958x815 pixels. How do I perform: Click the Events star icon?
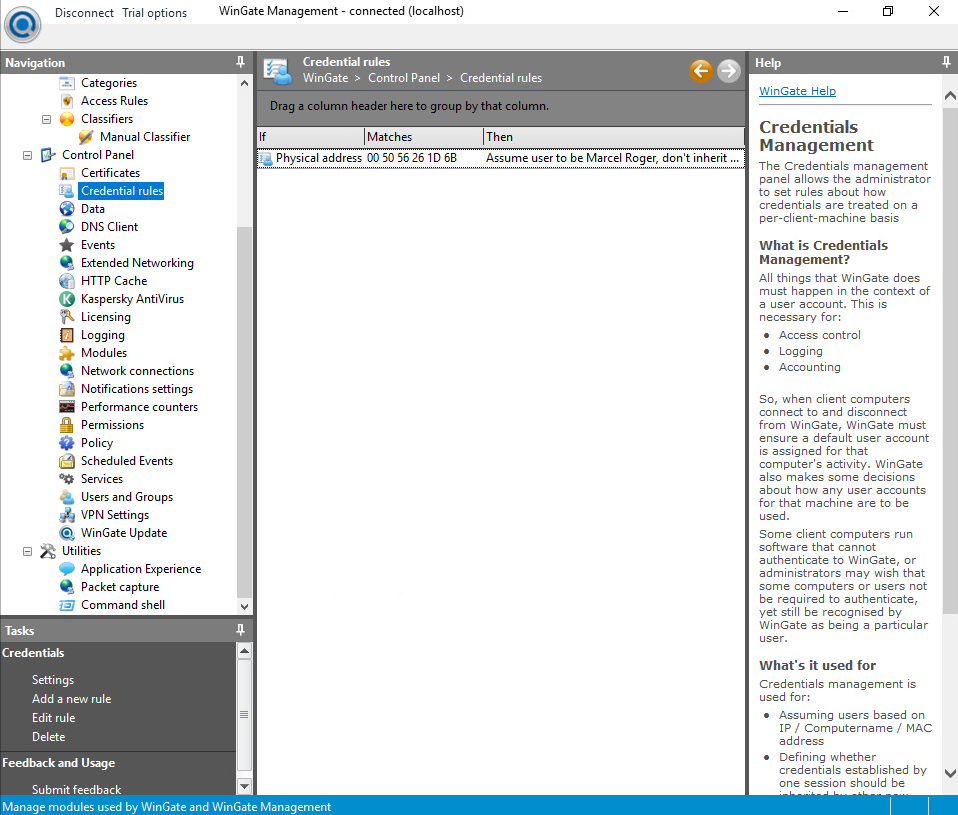click(67, 245)
